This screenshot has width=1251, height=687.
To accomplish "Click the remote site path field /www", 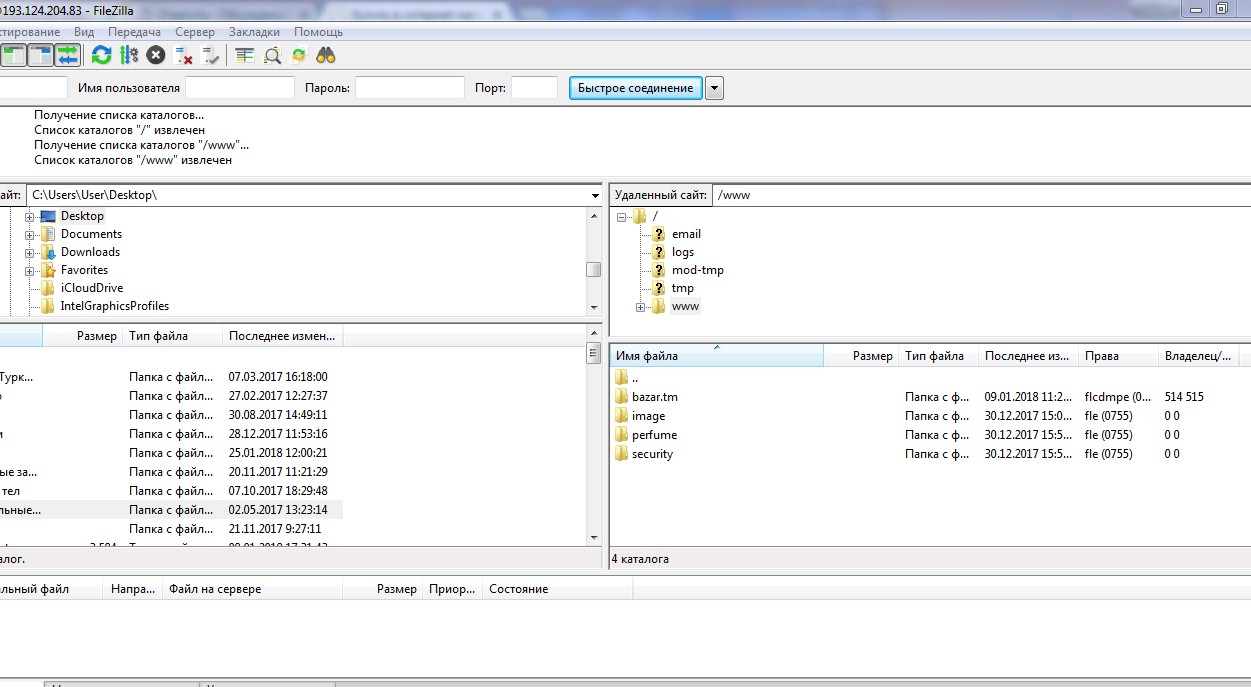I will pos(981,195).
